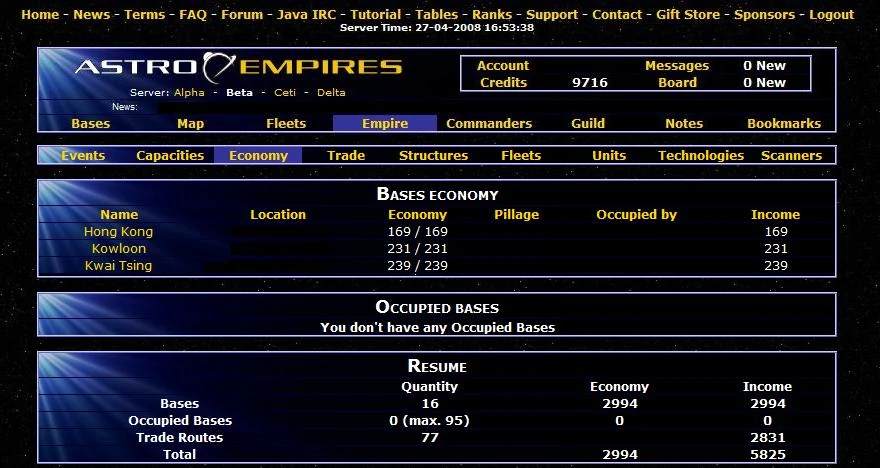The image size is (880, 468).
Task: Switch to the Technologies sub-tab
Action: click(x=701, y=155)
